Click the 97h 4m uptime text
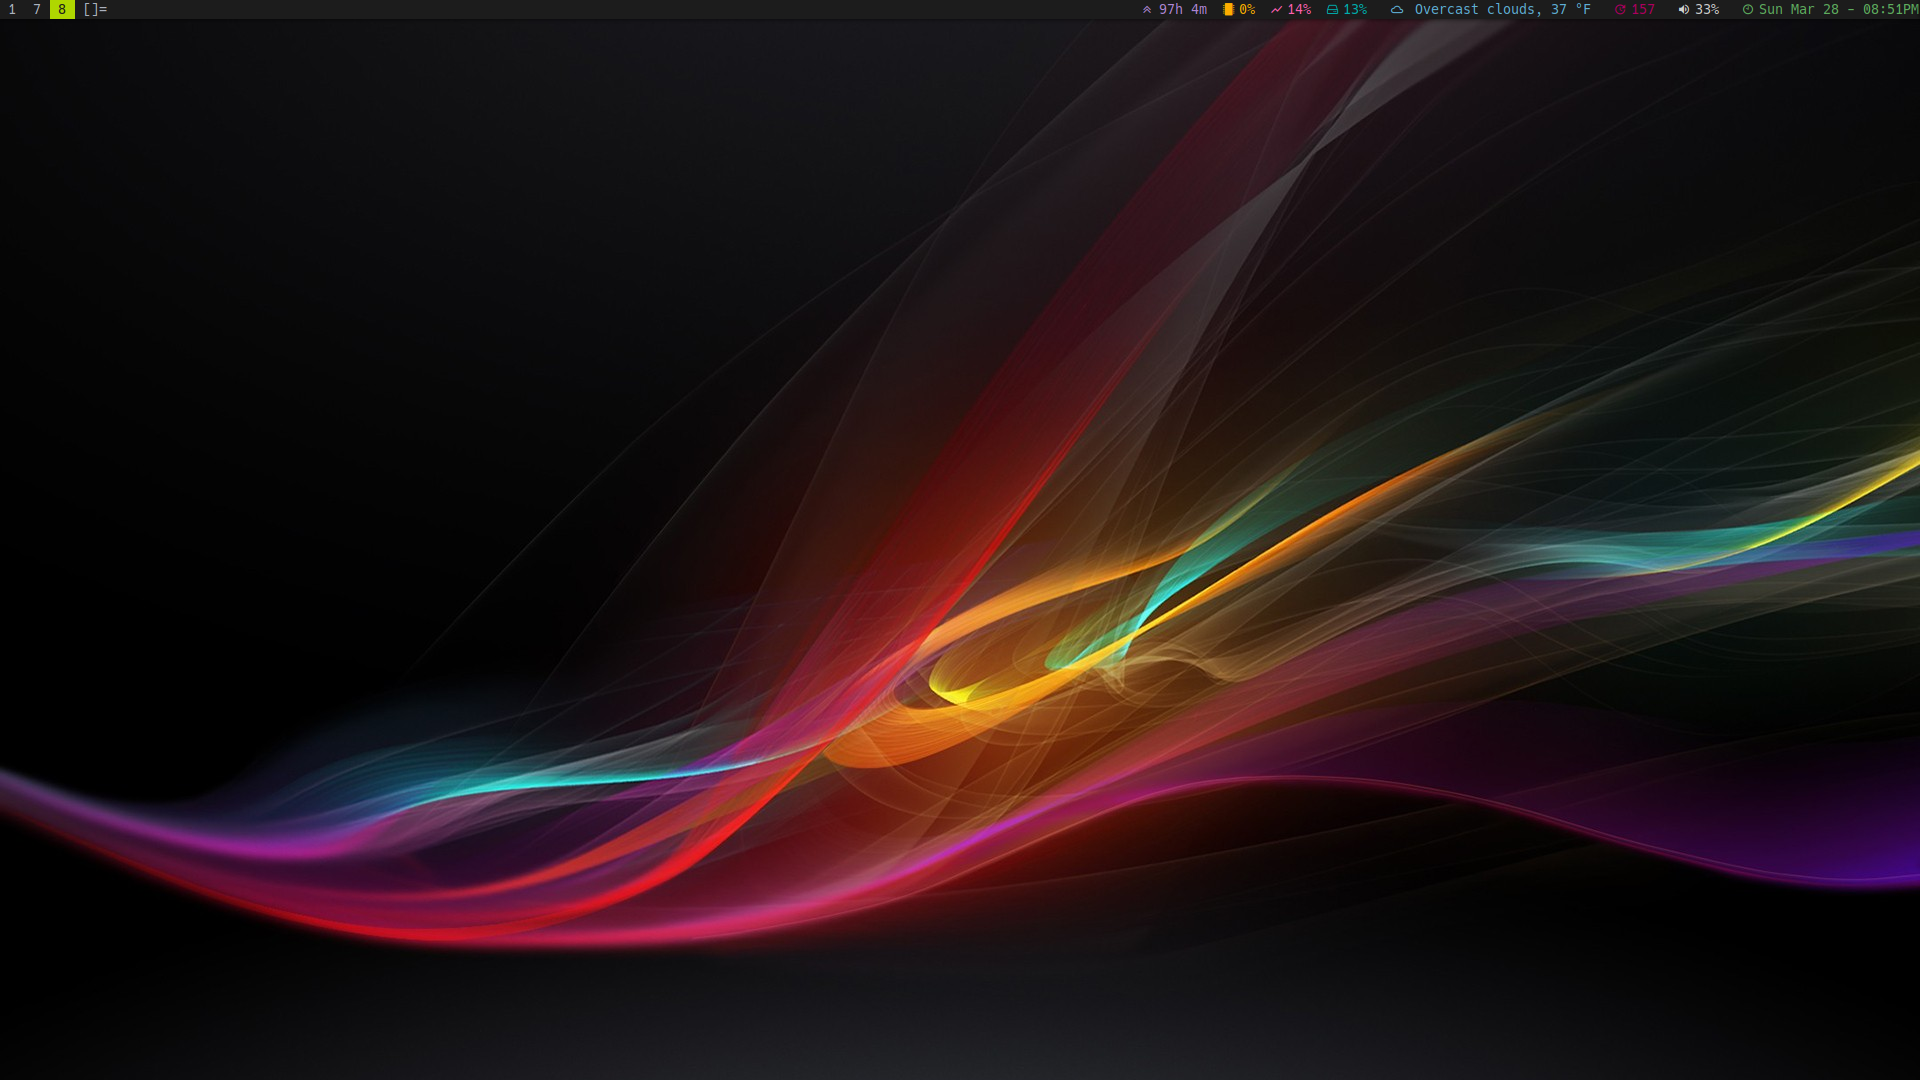 1182,9
